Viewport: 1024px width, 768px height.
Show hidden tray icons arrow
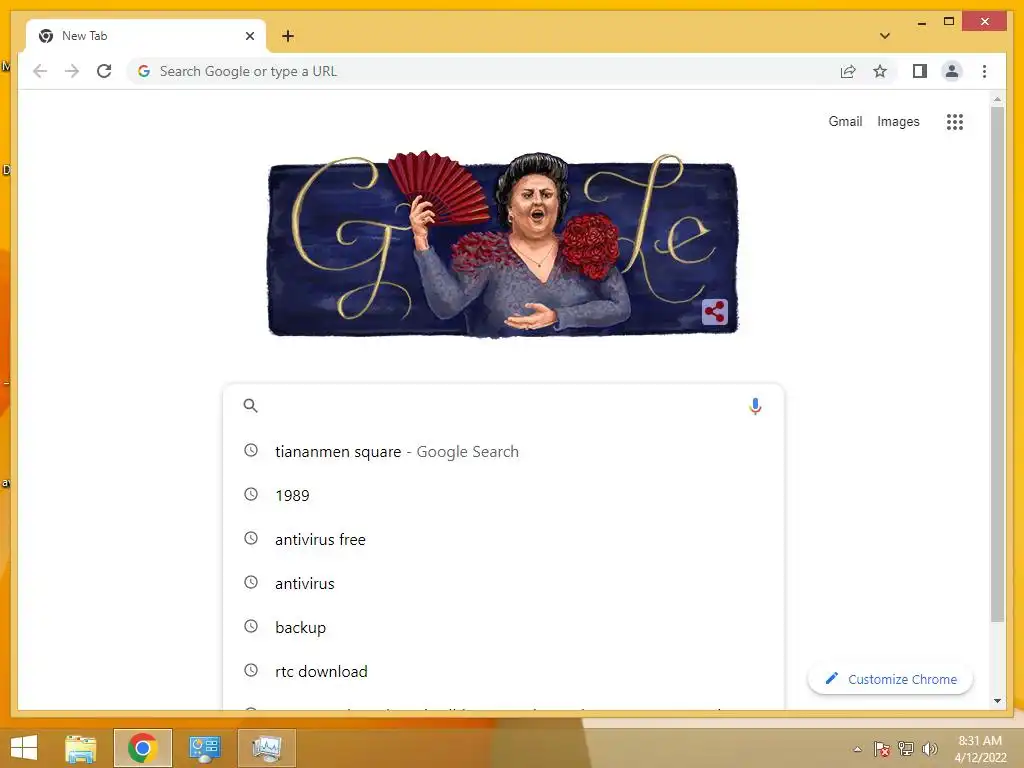click(x=857, y=749)
